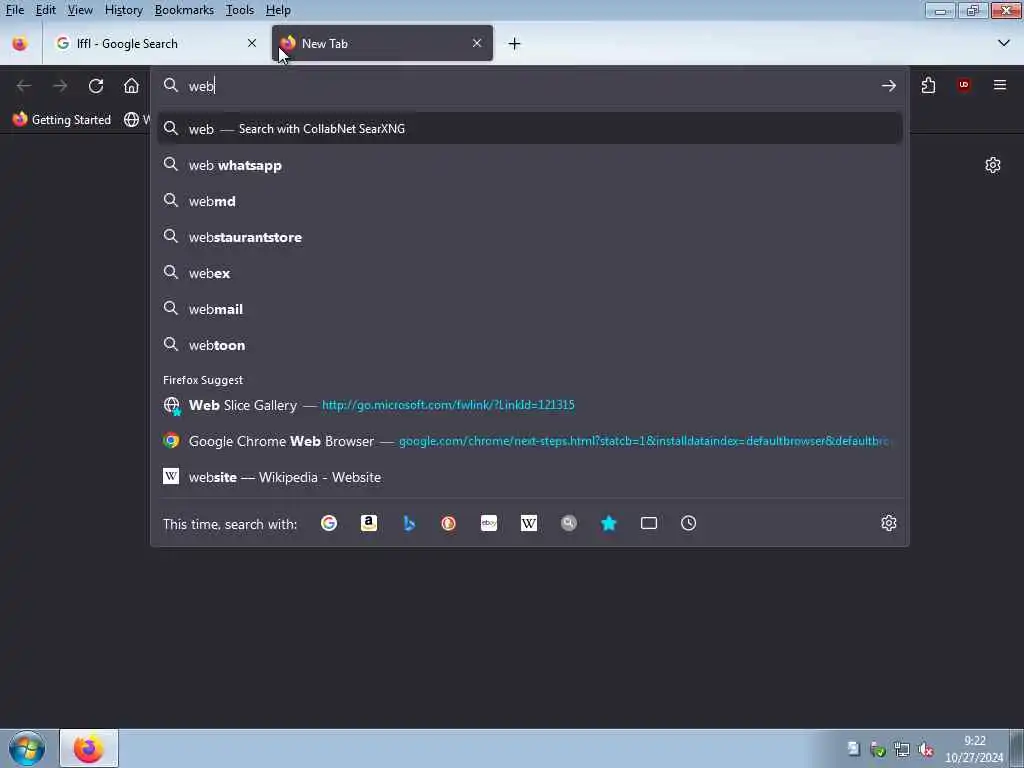
Task: Close the New Tab tab
Action: pyautogui.click(x=477, y=43)
